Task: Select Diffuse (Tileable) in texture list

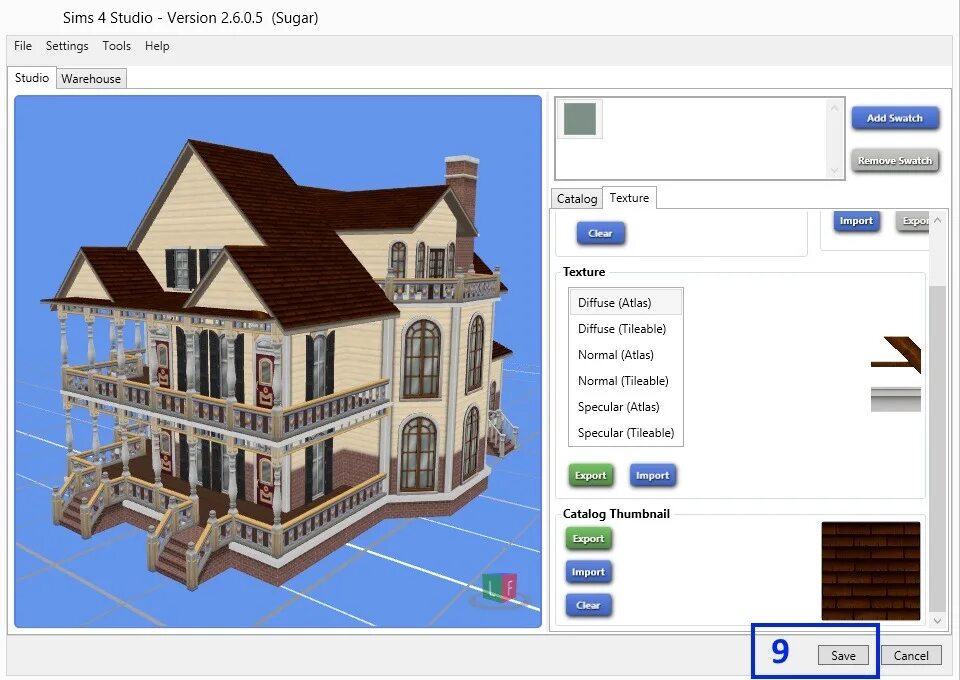Action: (x=626, y=329)
